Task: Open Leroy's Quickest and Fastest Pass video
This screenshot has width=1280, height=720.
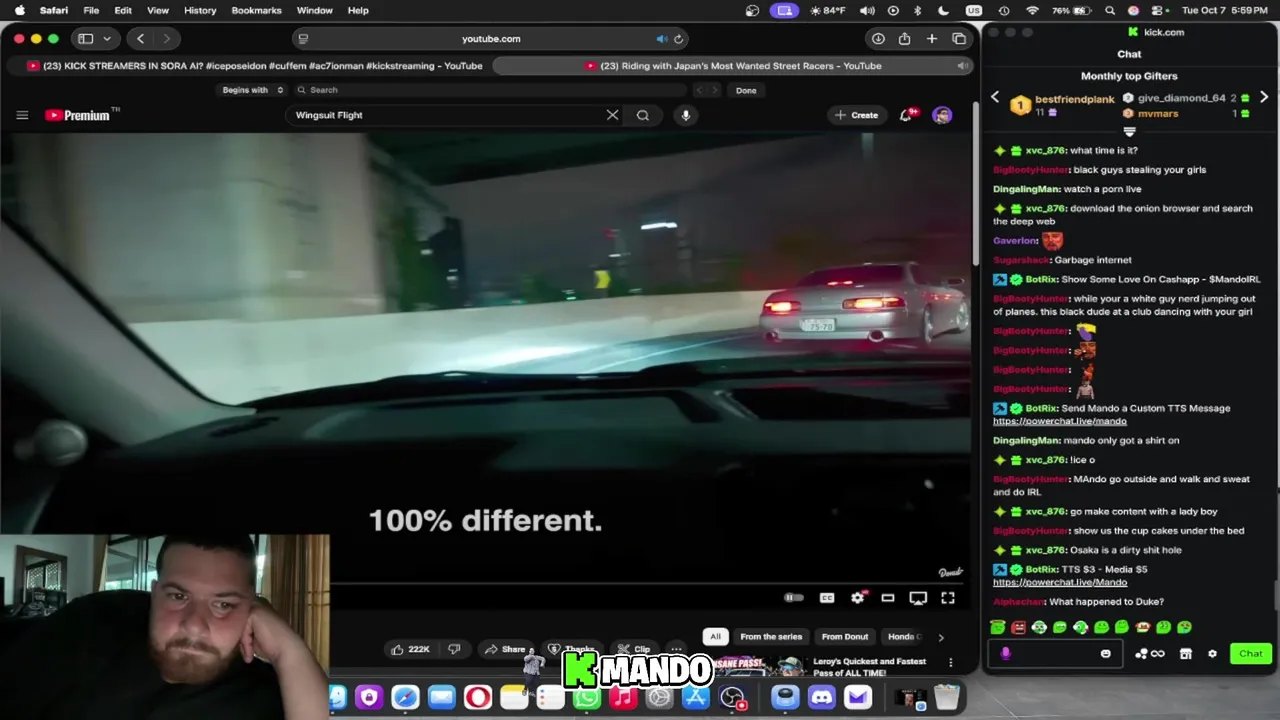Action: 869,667
